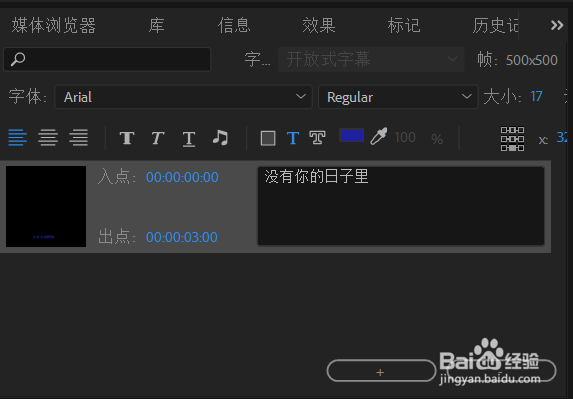This screenshot has height=399, width=573.
Task: Switch to the 库 tab
Action: [156, 26]
